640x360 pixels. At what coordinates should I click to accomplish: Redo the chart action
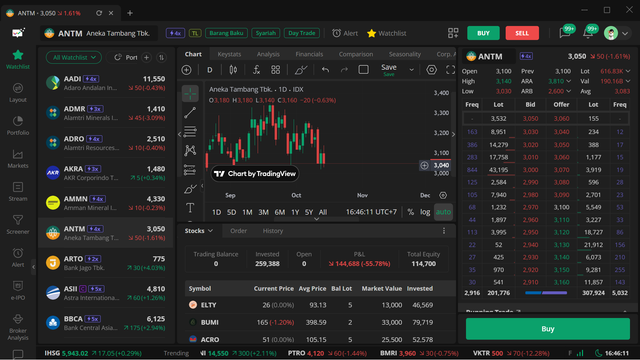pyautogui.click(x=344, y=70)
